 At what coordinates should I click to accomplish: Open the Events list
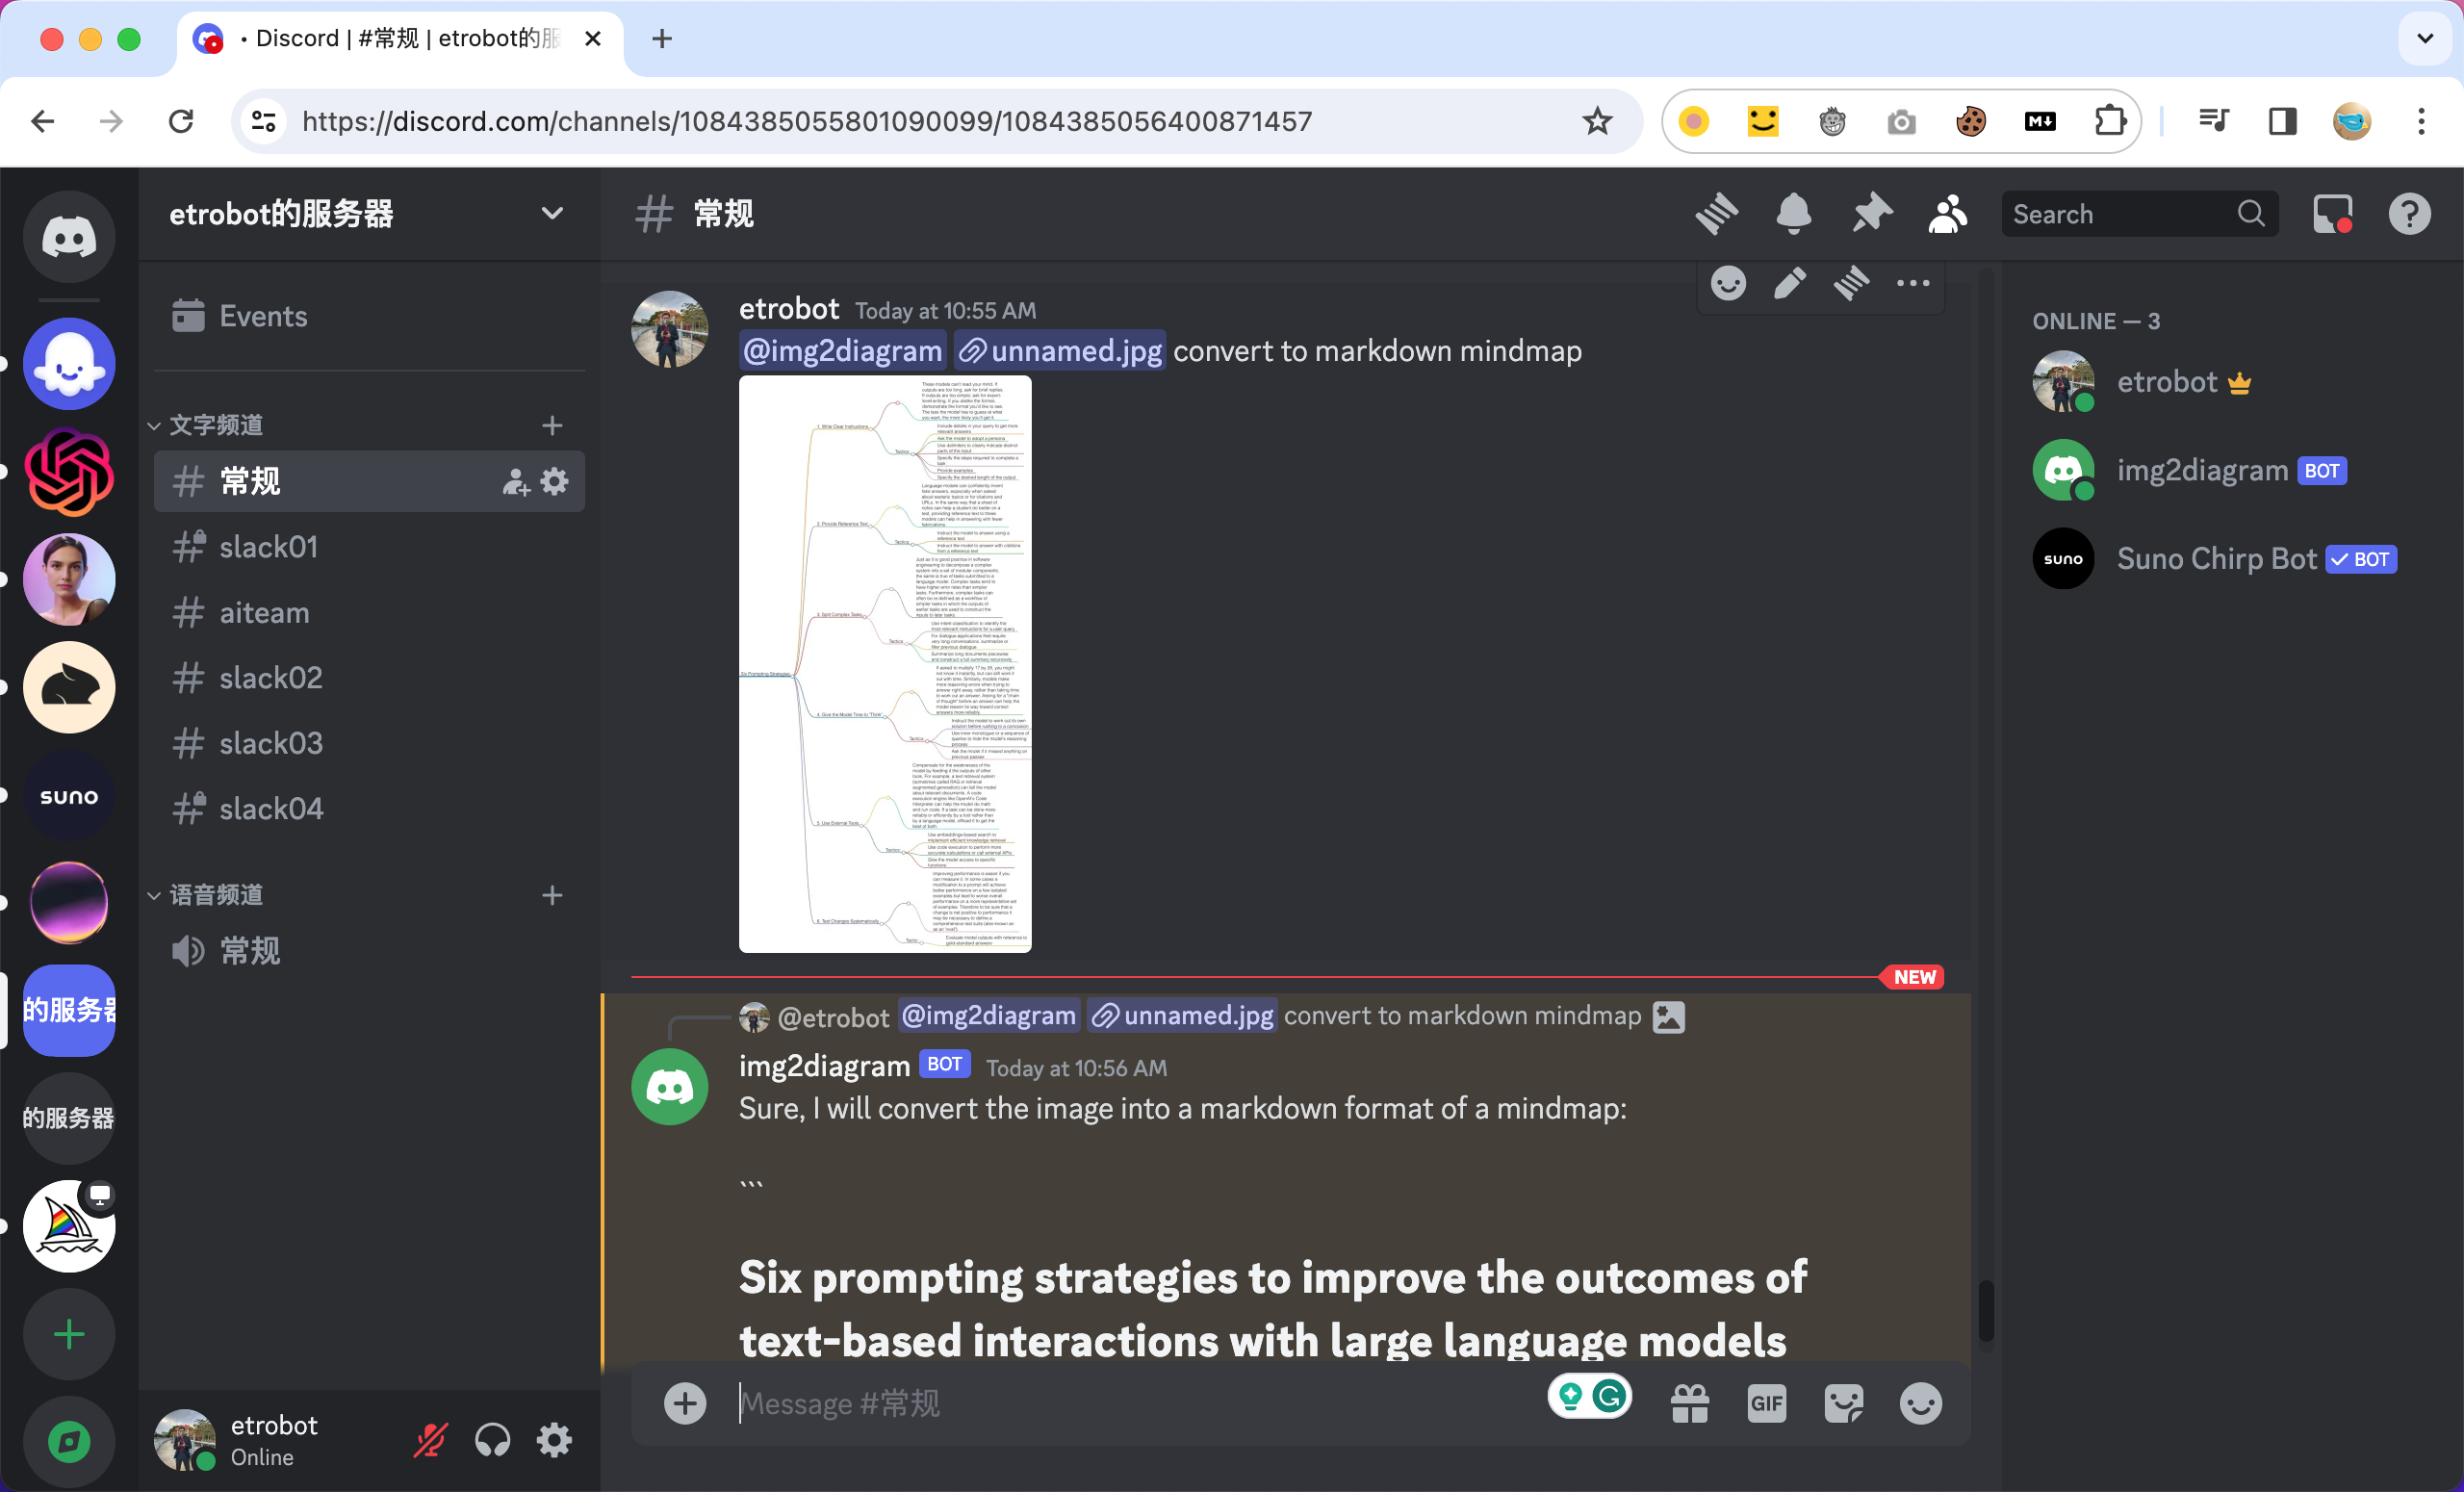263,317
